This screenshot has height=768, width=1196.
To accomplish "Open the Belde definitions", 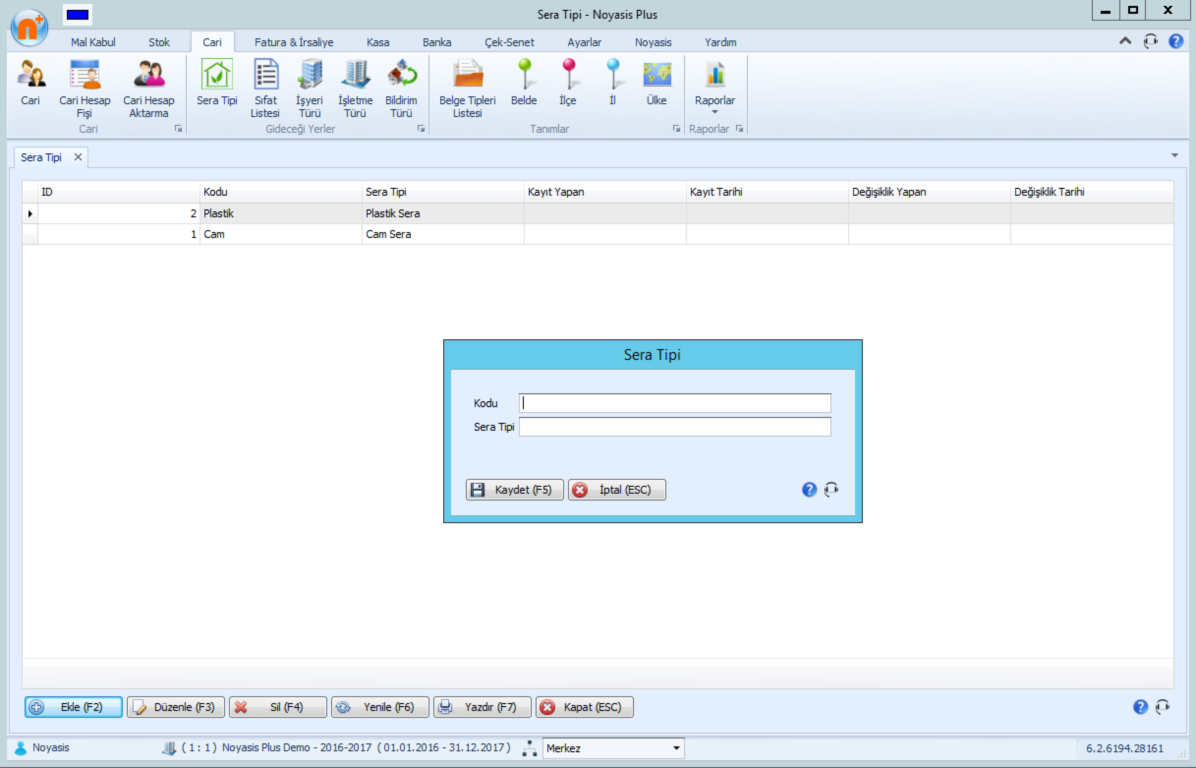I will point(524,82).
